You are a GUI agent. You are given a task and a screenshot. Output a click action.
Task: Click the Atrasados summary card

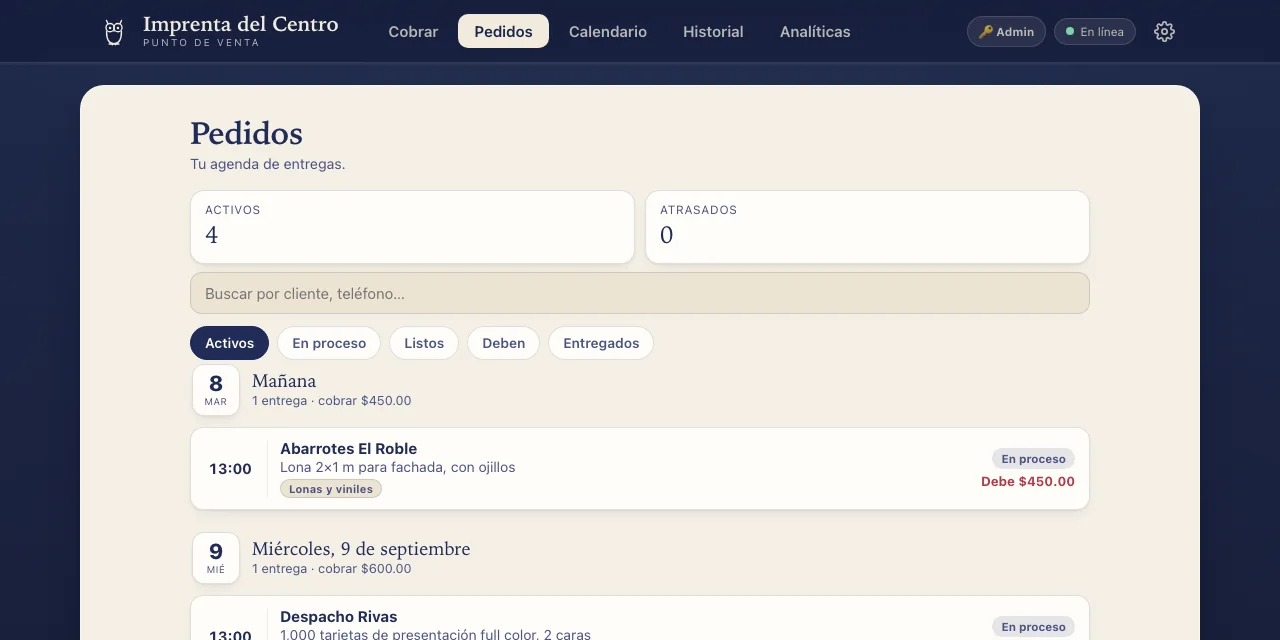[867, 227]
